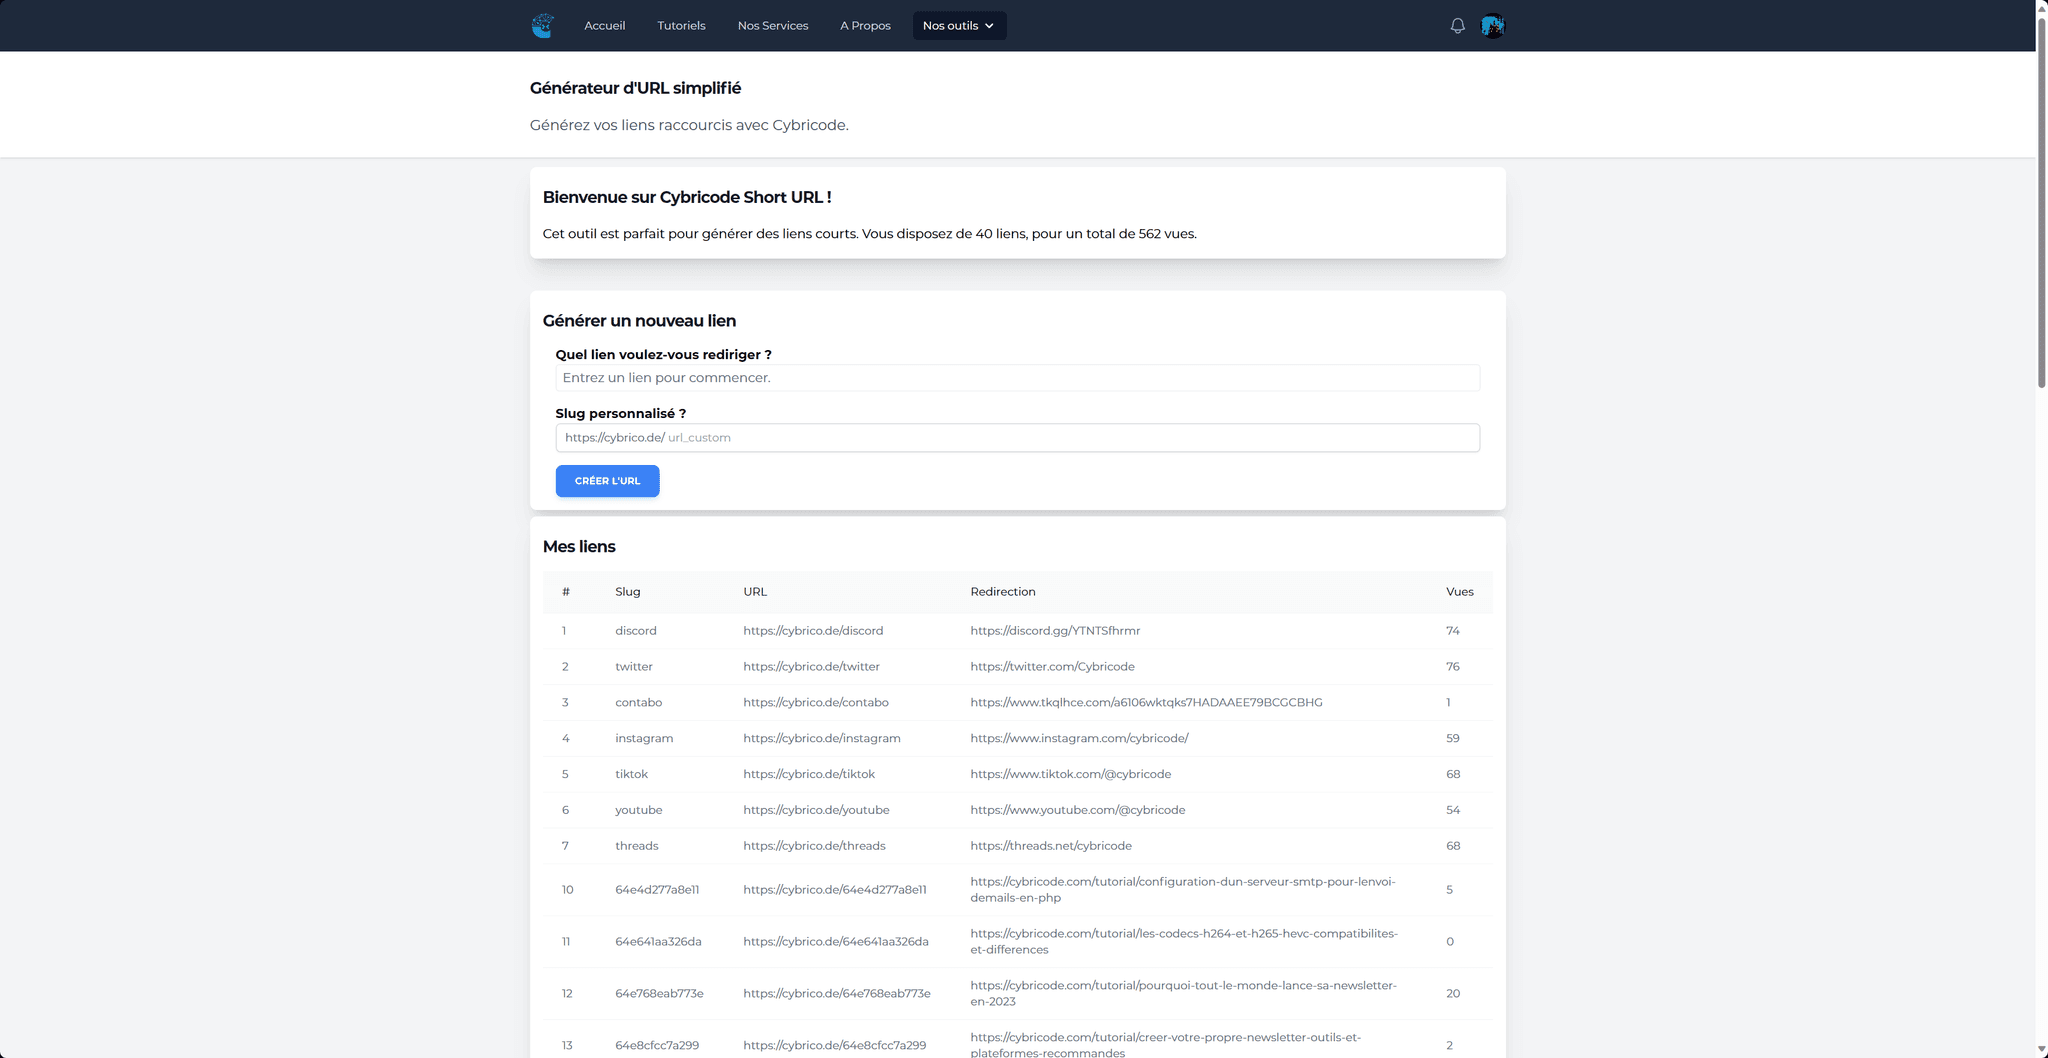
Task: Click the views count 74 for discord
Action: tap(1453, 631)
